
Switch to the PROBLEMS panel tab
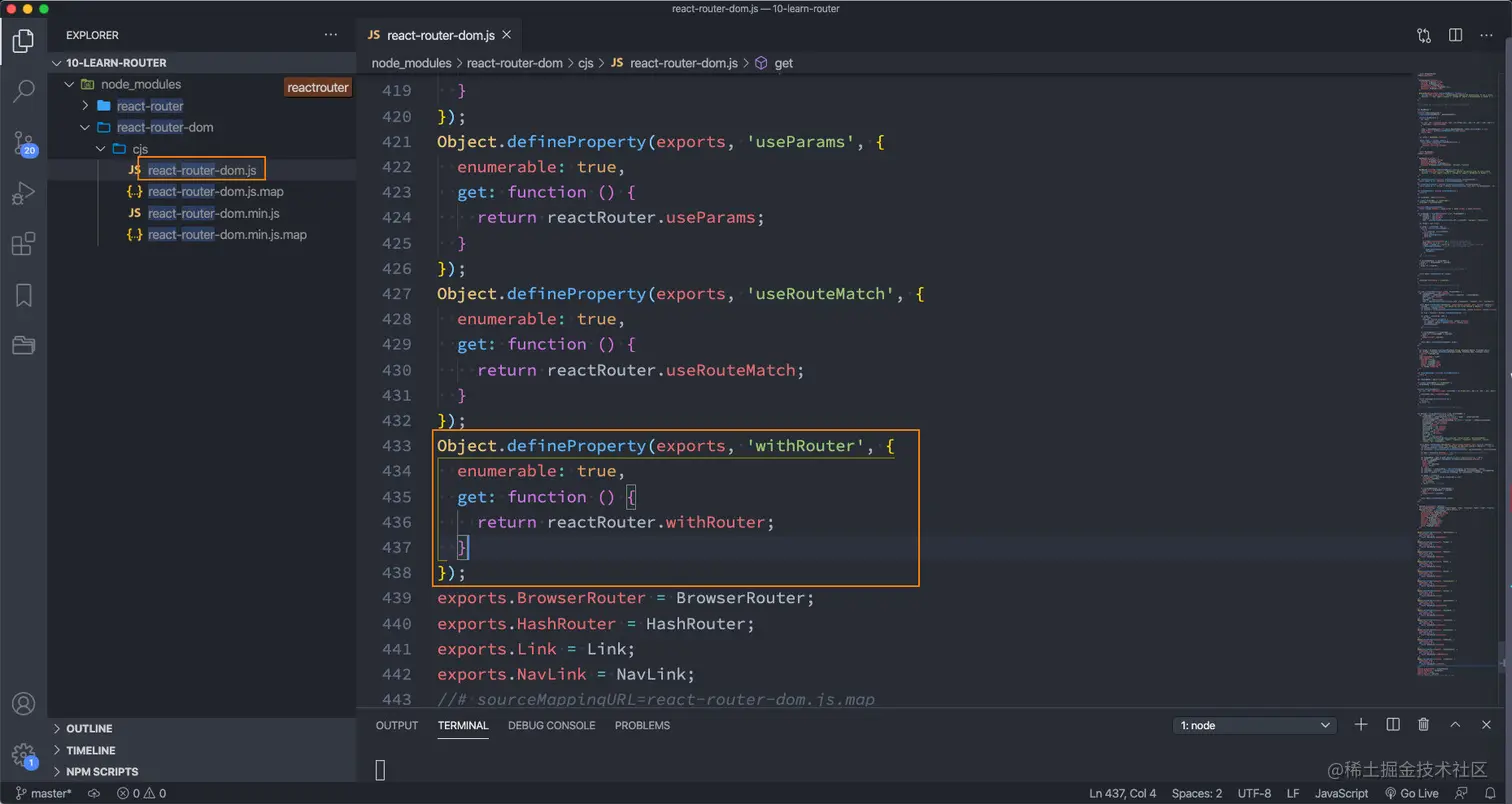click(642, 725)
